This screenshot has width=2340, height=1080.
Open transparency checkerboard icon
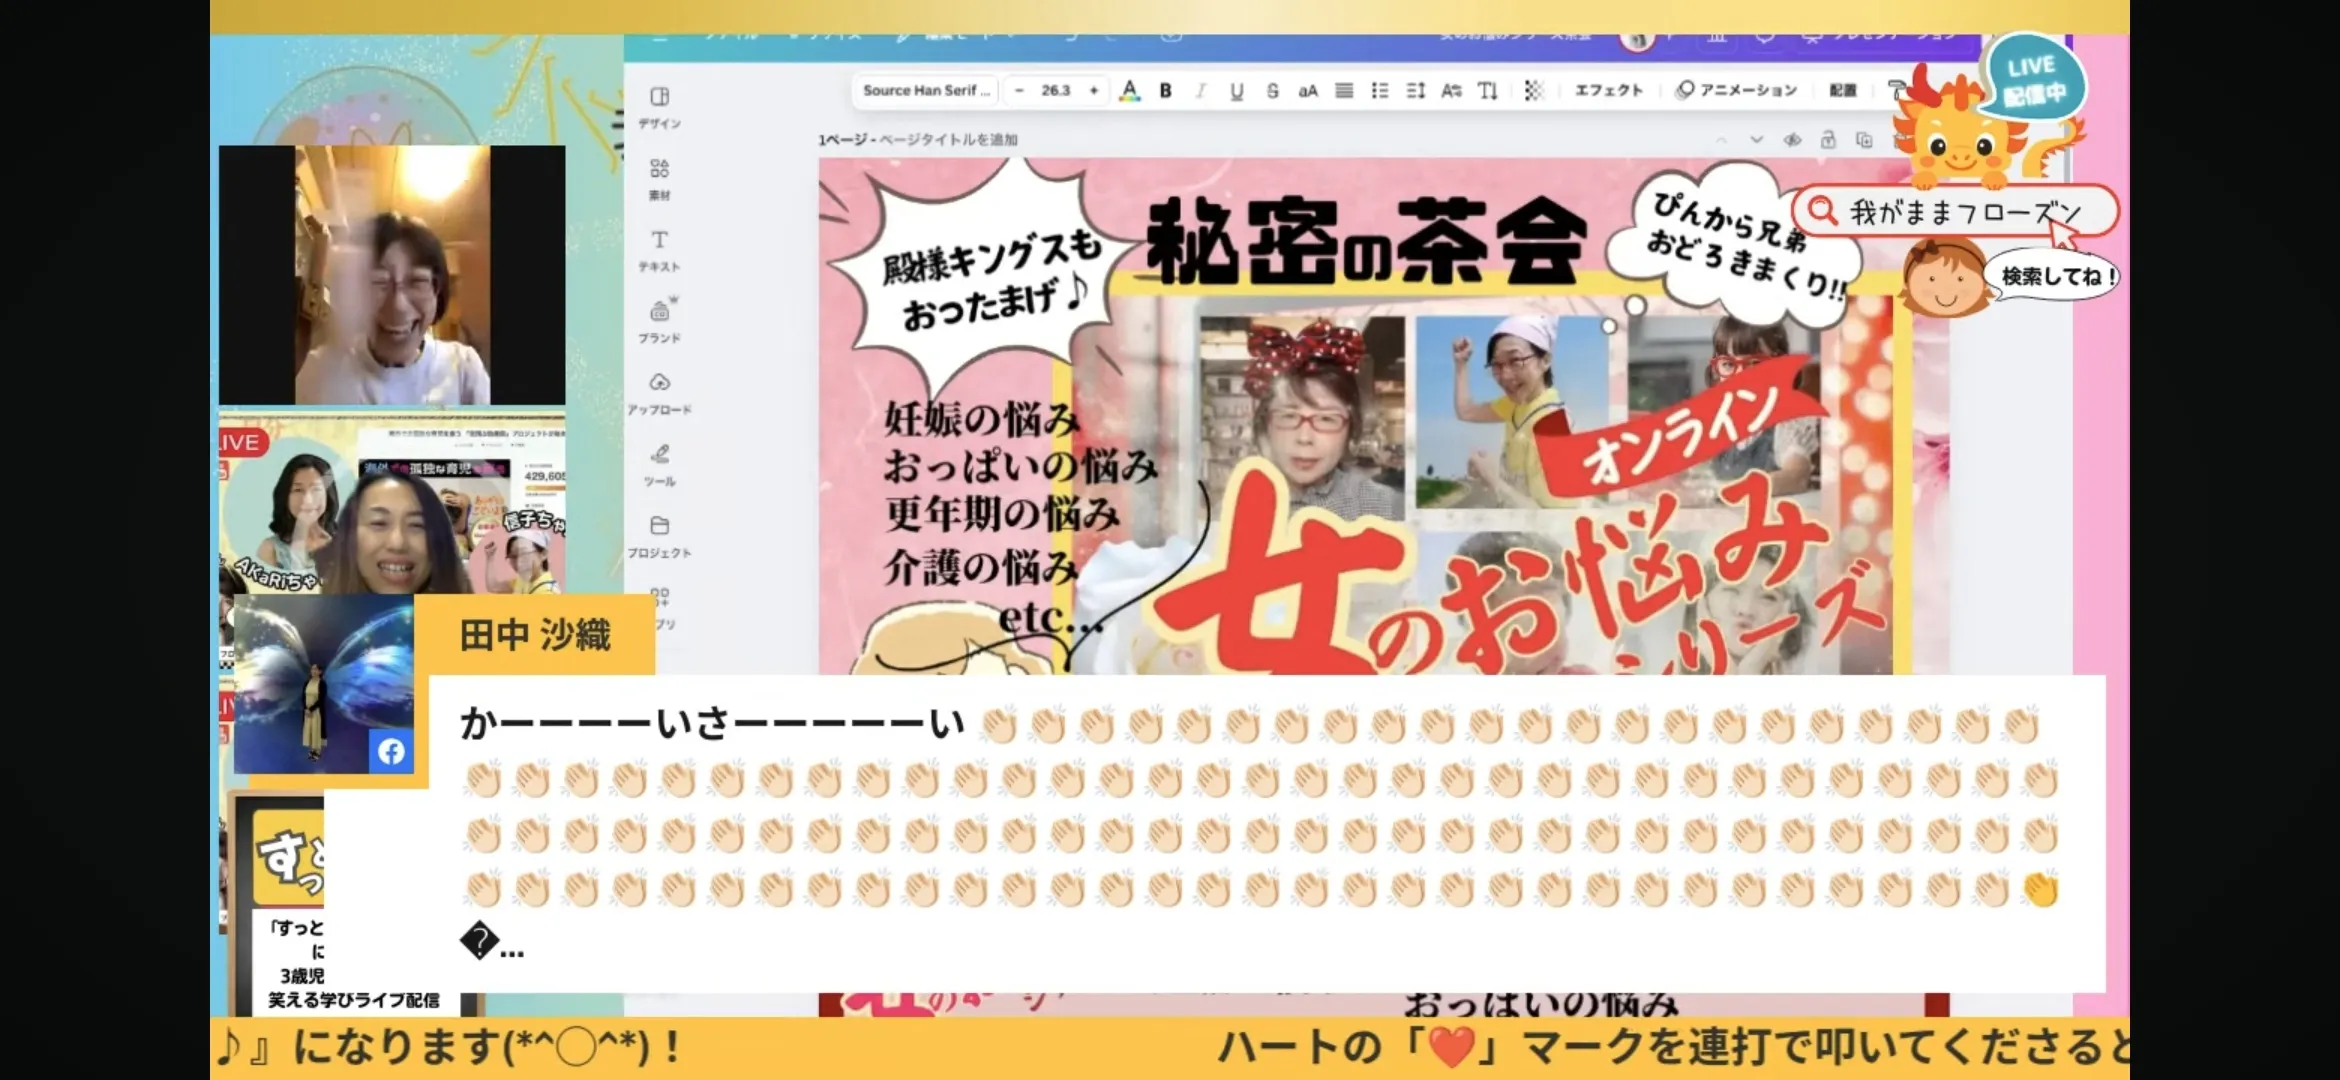[x=1533, y=91]
